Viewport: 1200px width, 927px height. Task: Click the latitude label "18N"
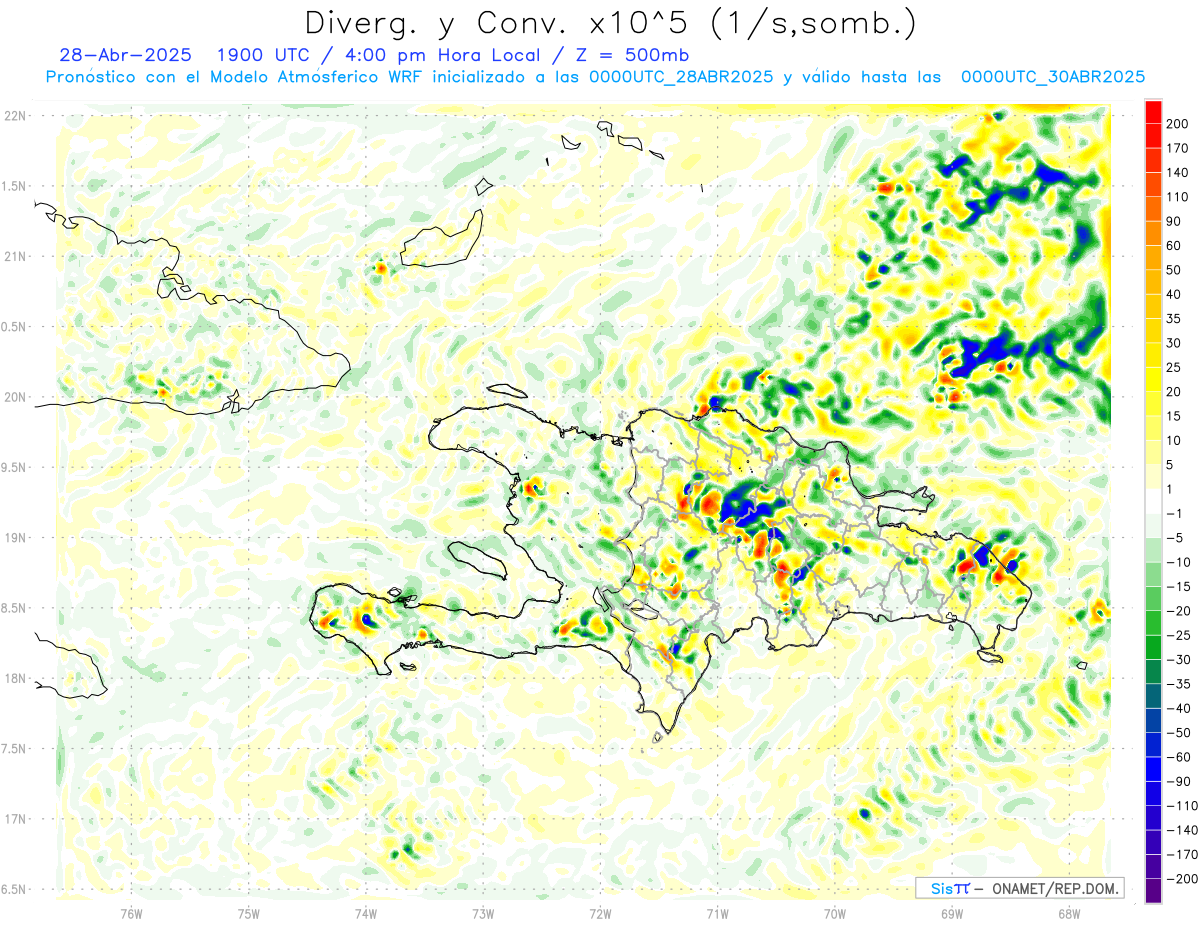click(14, 678)
